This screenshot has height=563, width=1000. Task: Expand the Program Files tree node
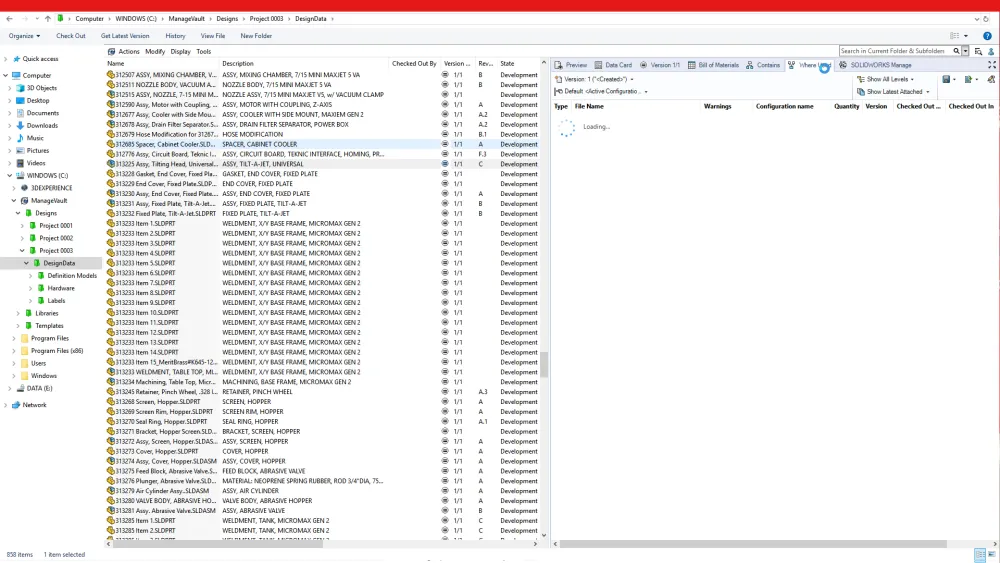tap(14, 339)
